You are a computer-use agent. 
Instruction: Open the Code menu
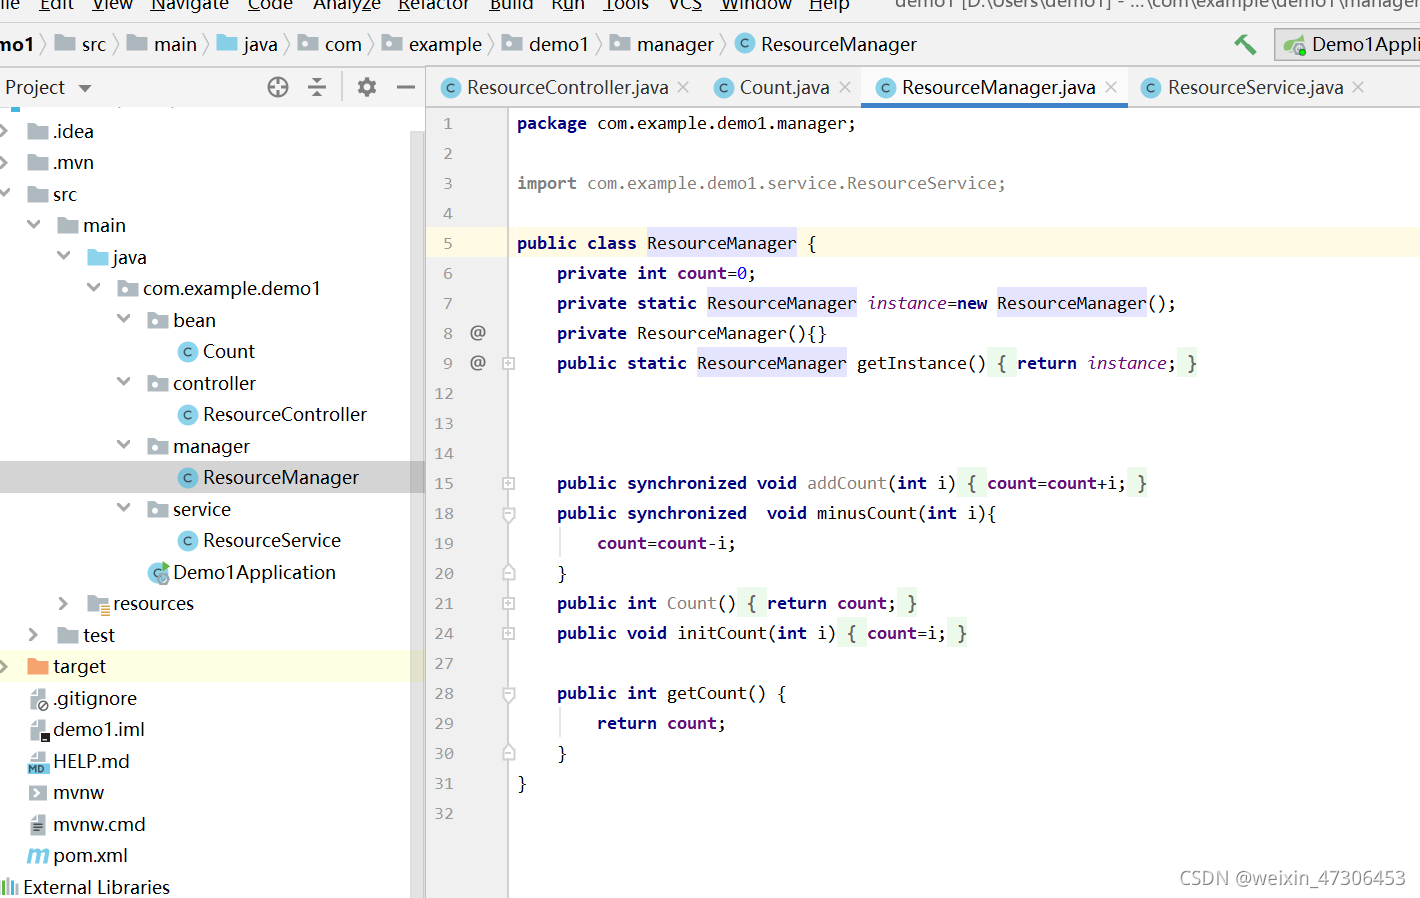point(270,5)
